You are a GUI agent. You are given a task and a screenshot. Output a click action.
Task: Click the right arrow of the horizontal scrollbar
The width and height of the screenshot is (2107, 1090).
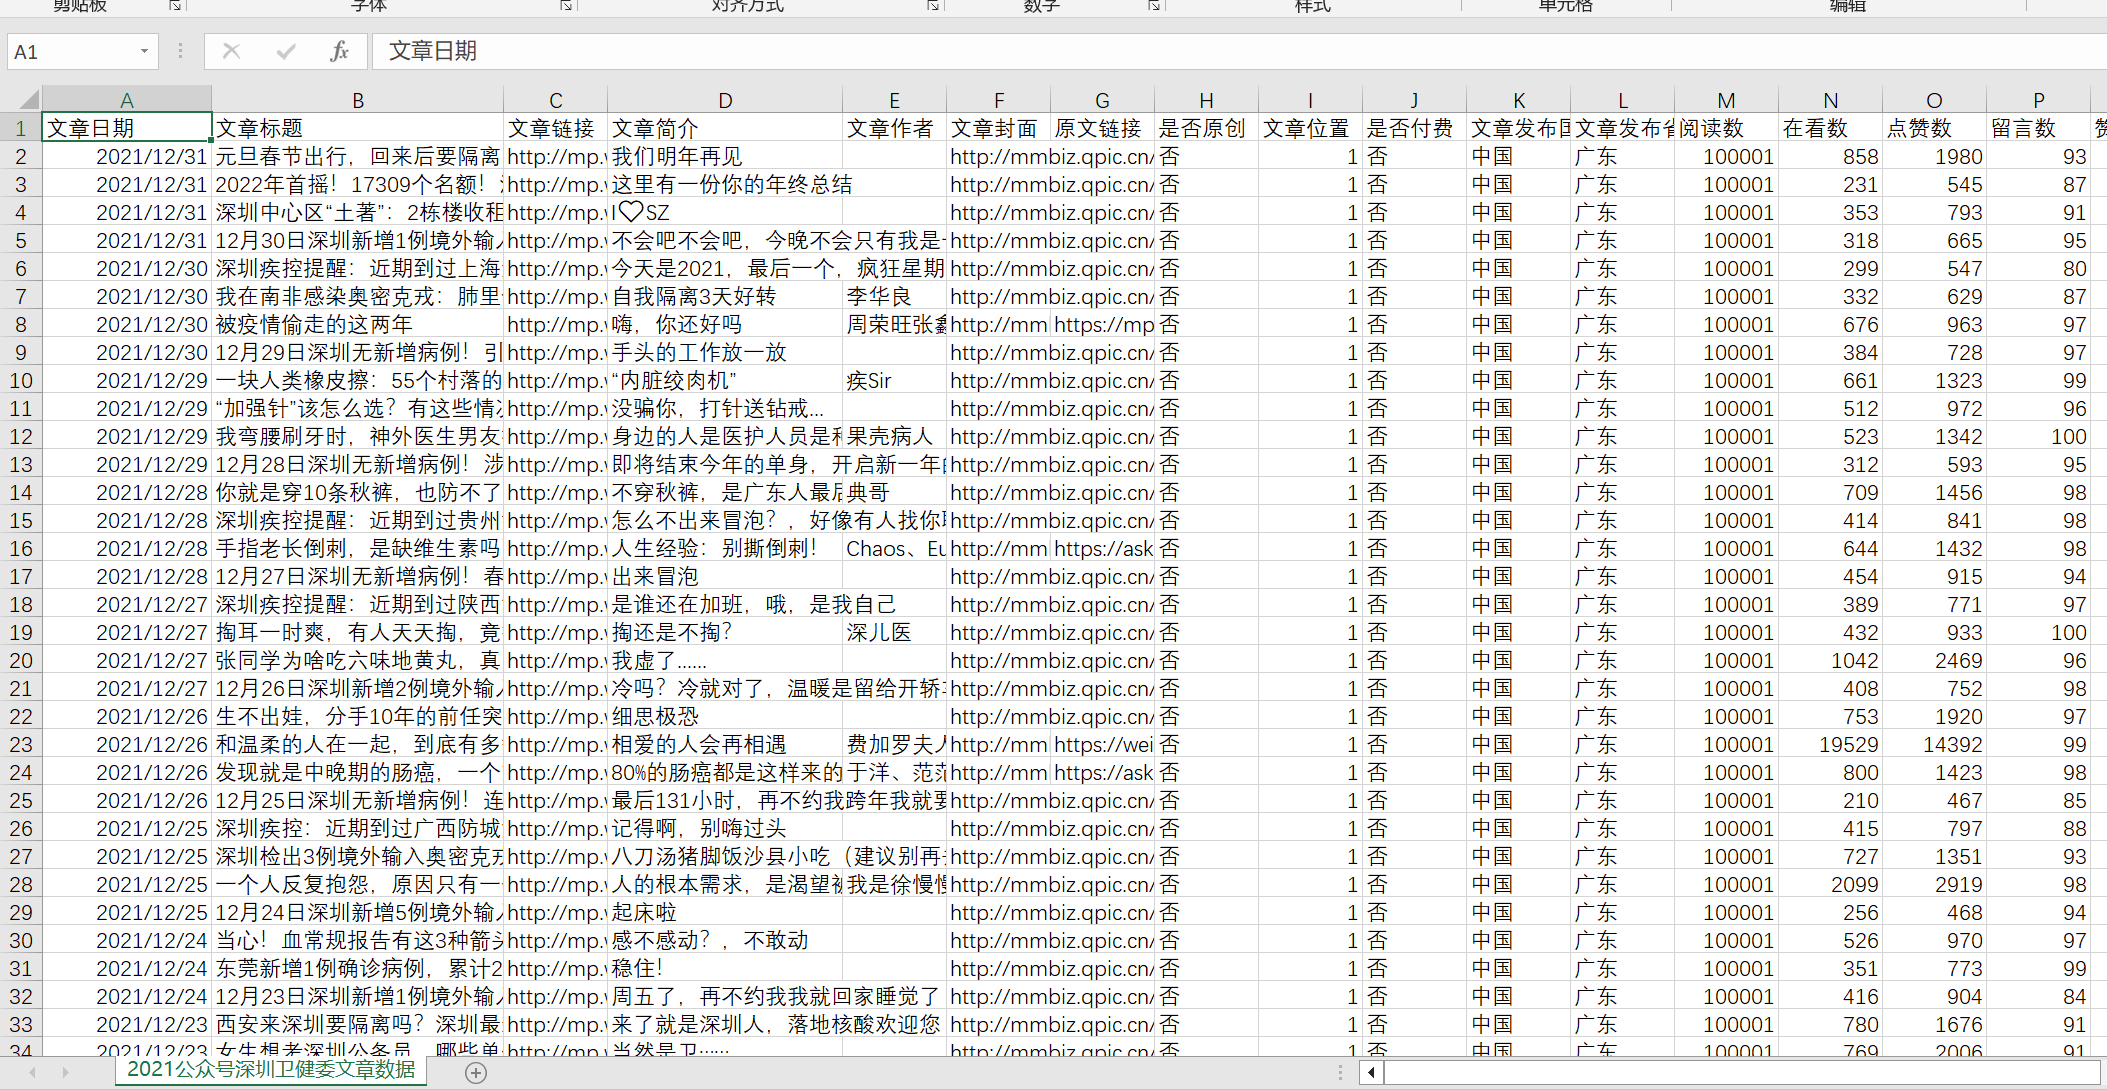point(2096,1072)
